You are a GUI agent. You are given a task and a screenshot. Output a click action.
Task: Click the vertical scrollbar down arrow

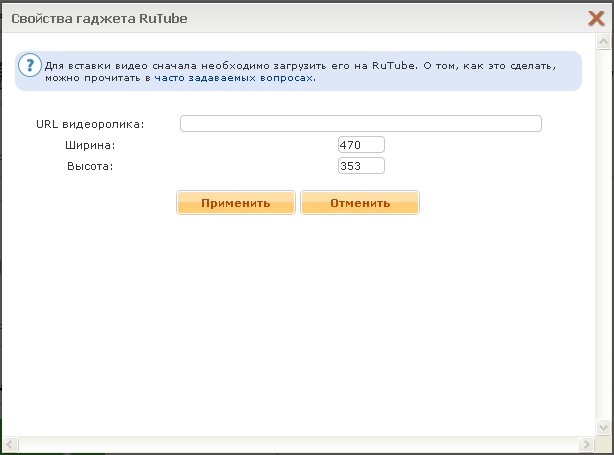[x=605, y=428]
